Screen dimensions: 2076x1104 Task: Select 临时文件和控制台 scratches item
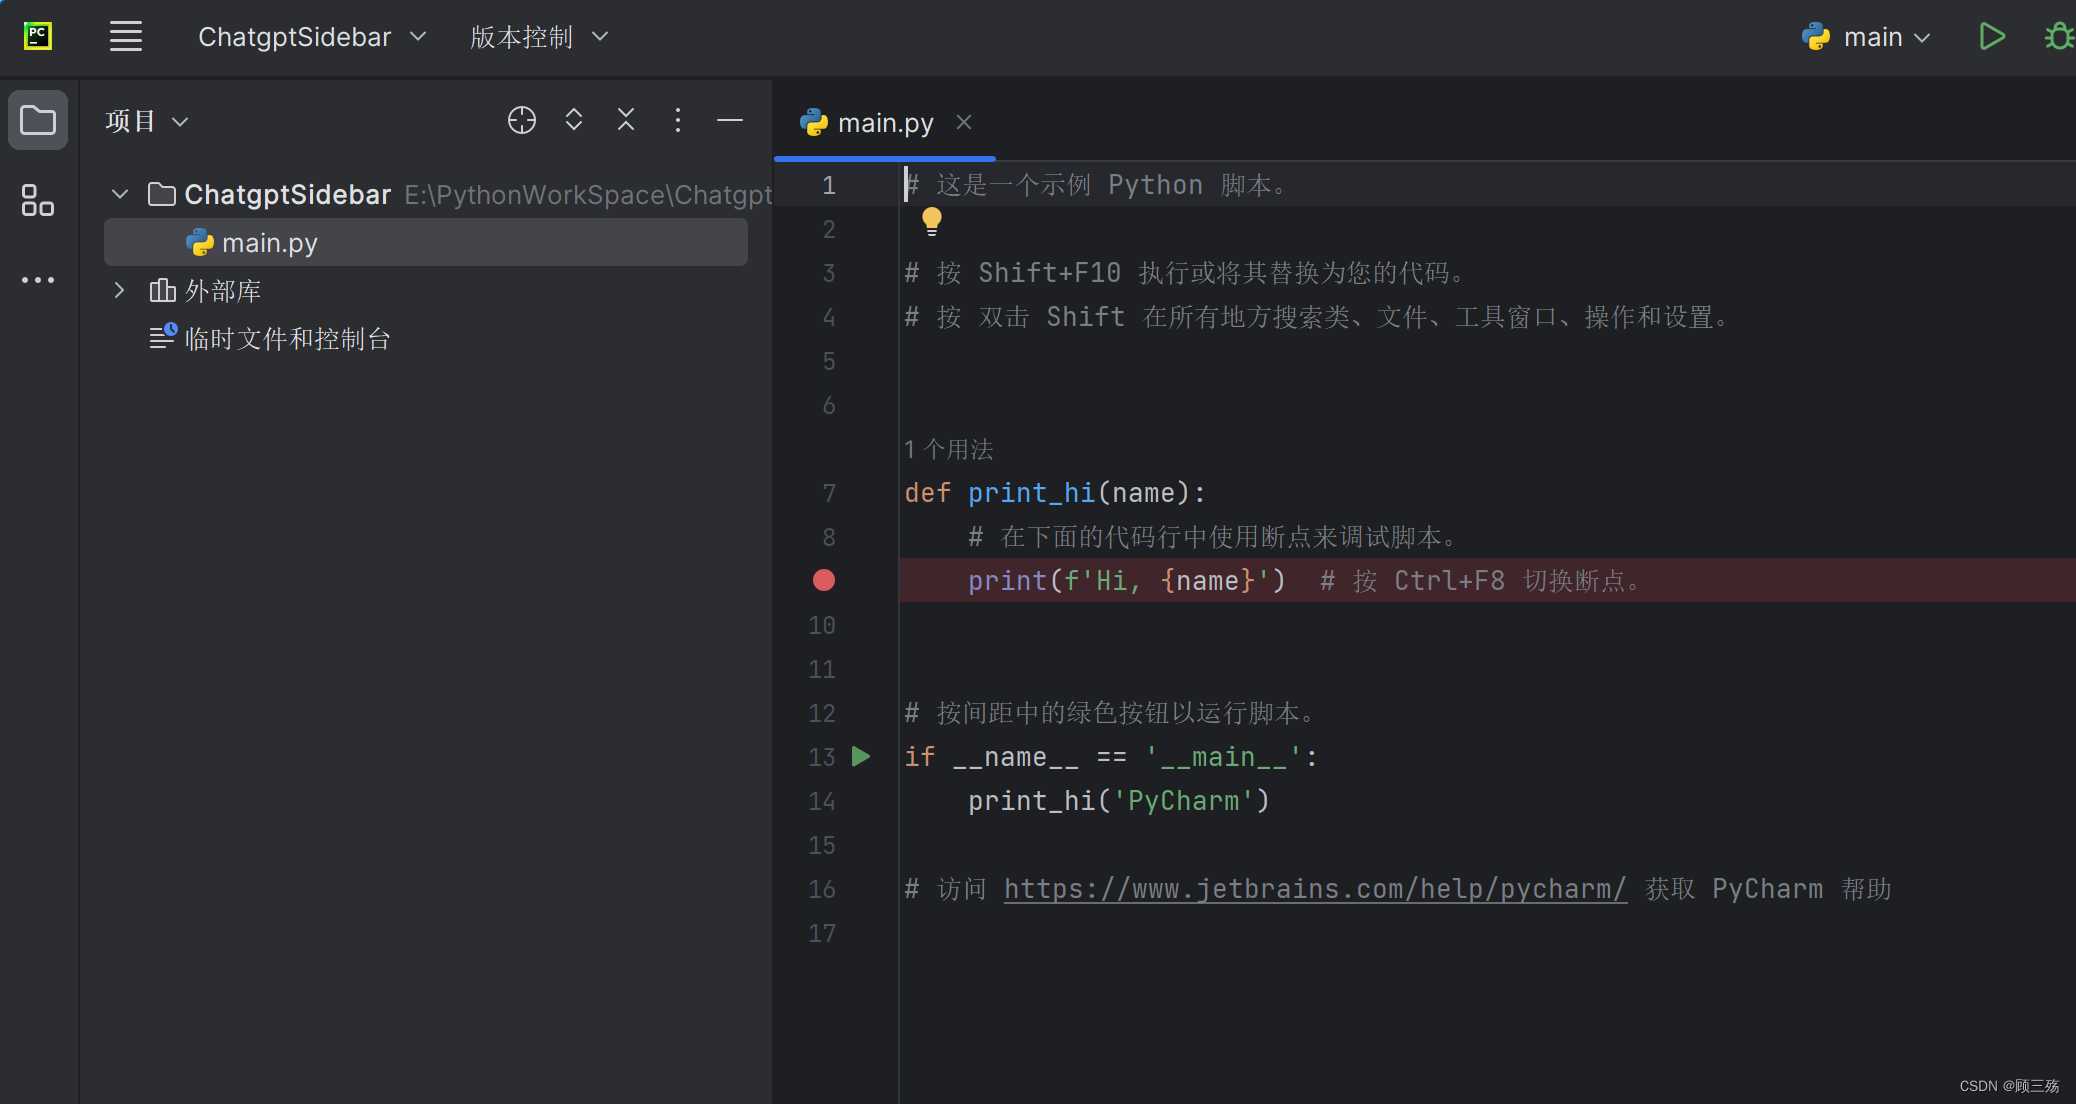tap(270, 338)
